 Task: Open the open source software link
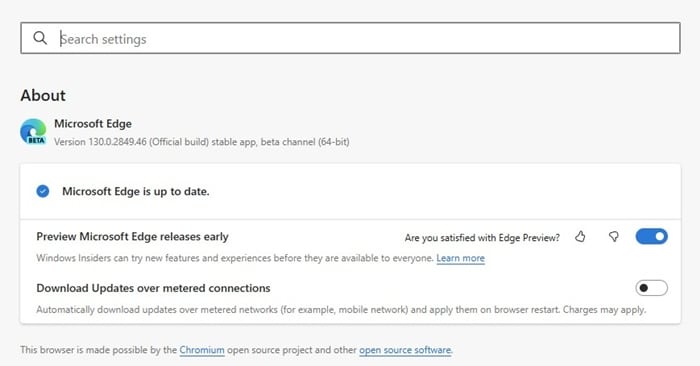[x=405, y=350]
